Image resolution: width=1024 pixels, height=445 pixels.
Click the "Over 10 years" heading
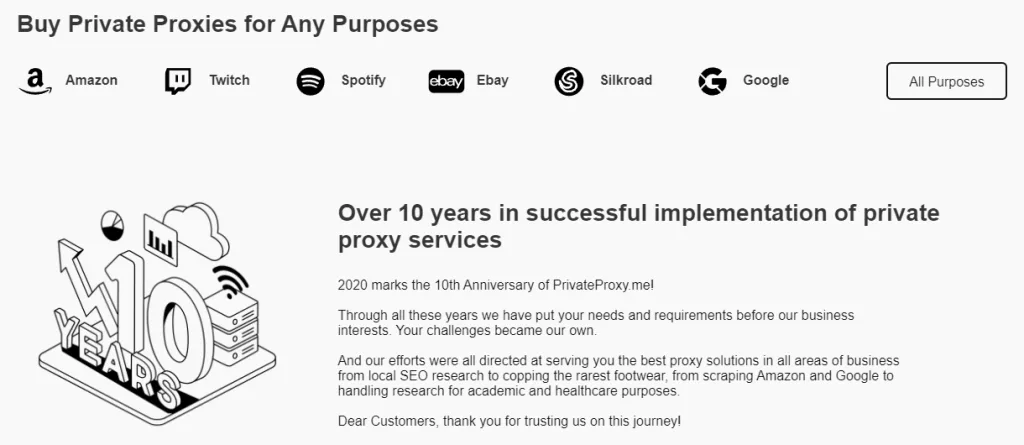tap(638, 226)
